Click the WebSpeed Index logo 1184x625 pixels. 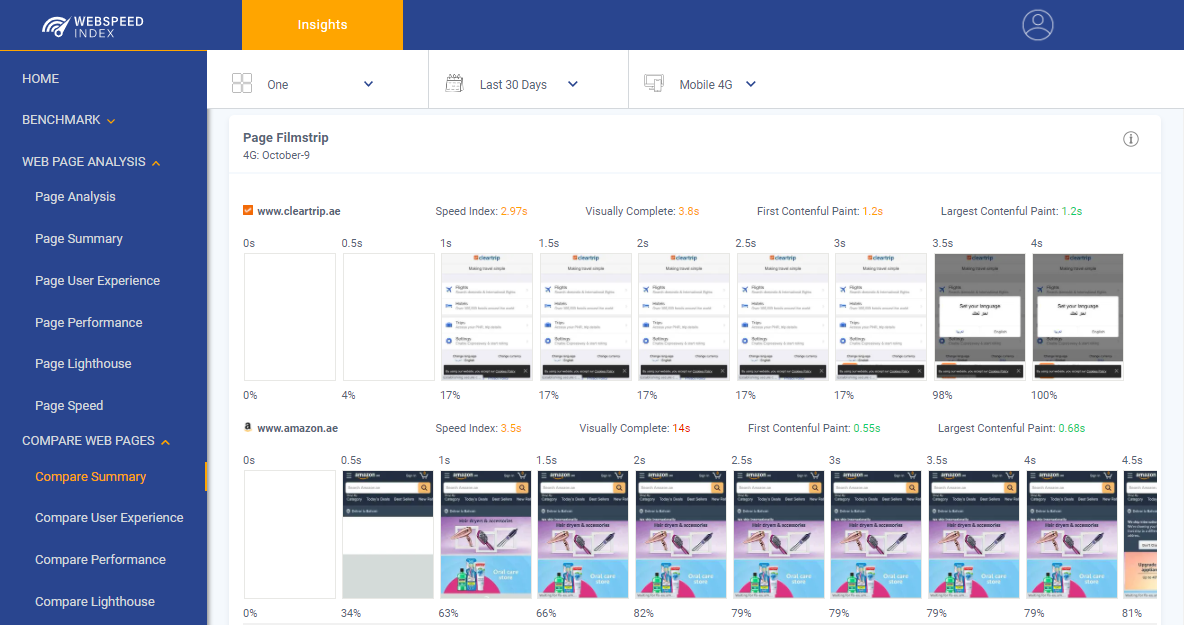(92, 26)
